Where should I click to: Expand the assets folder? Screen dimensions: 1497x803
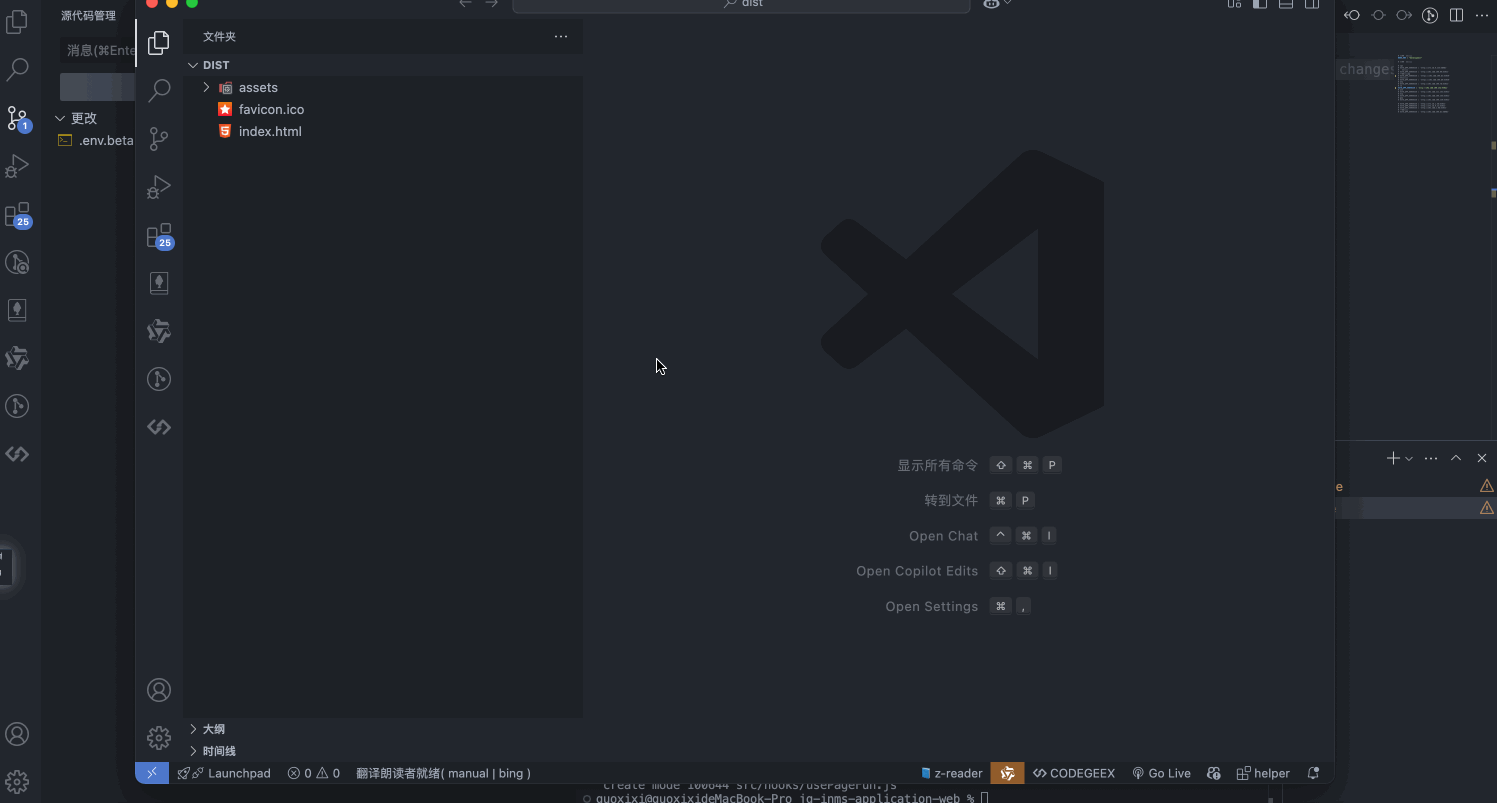pos(383,88)
